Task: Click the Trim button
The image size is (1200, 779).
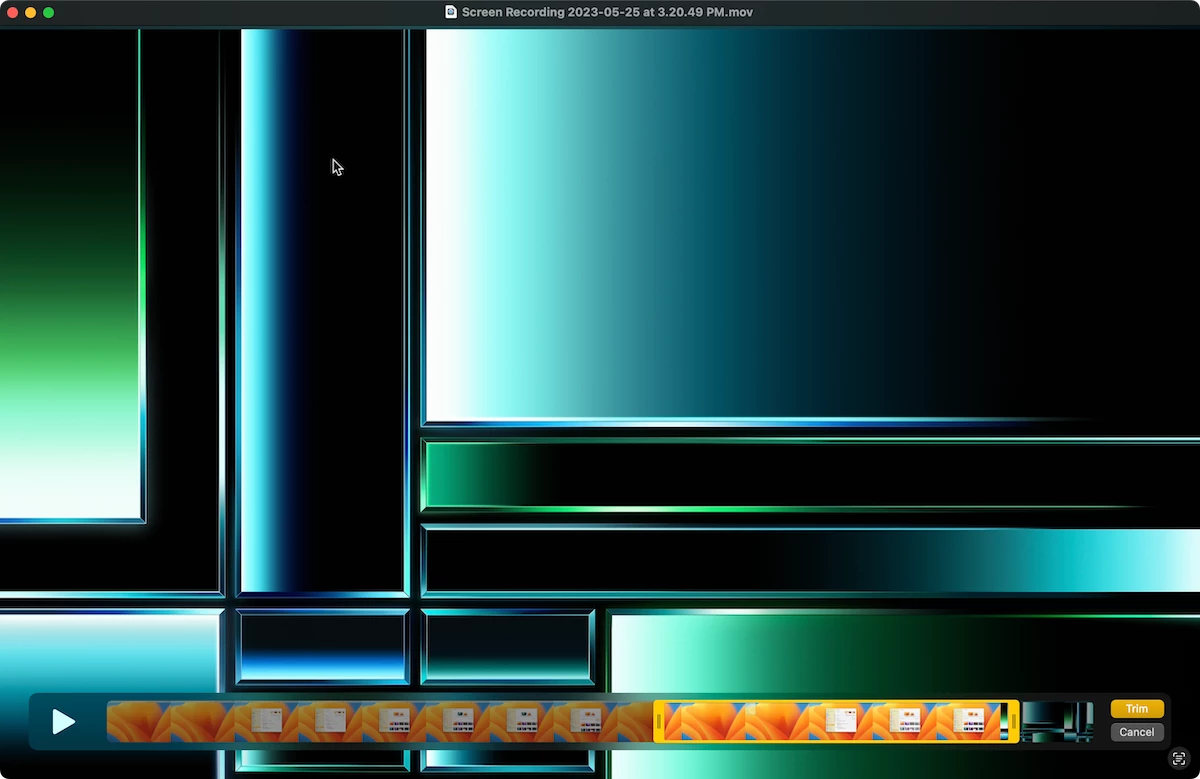Action: tap(1137, 709)
